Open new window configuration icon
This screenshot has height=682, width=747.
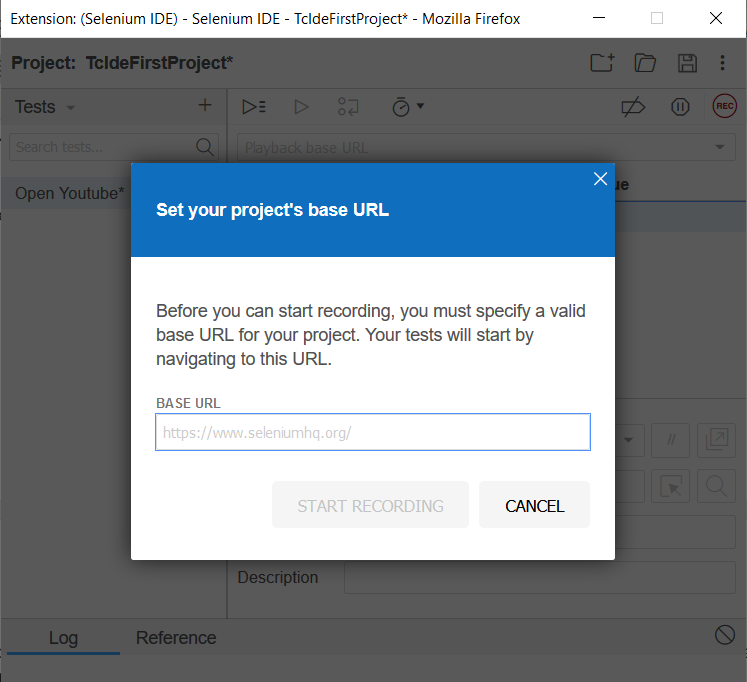(x=717, y=440)
